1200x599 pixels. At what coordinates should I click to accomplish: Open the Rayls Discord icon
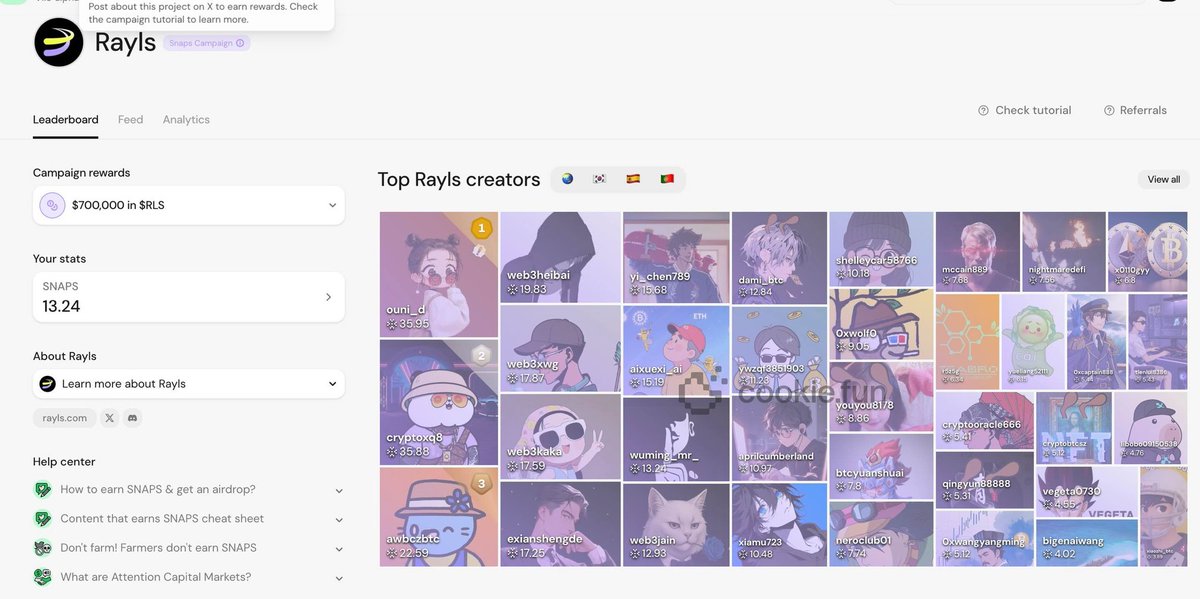click(x=132, y=418)
